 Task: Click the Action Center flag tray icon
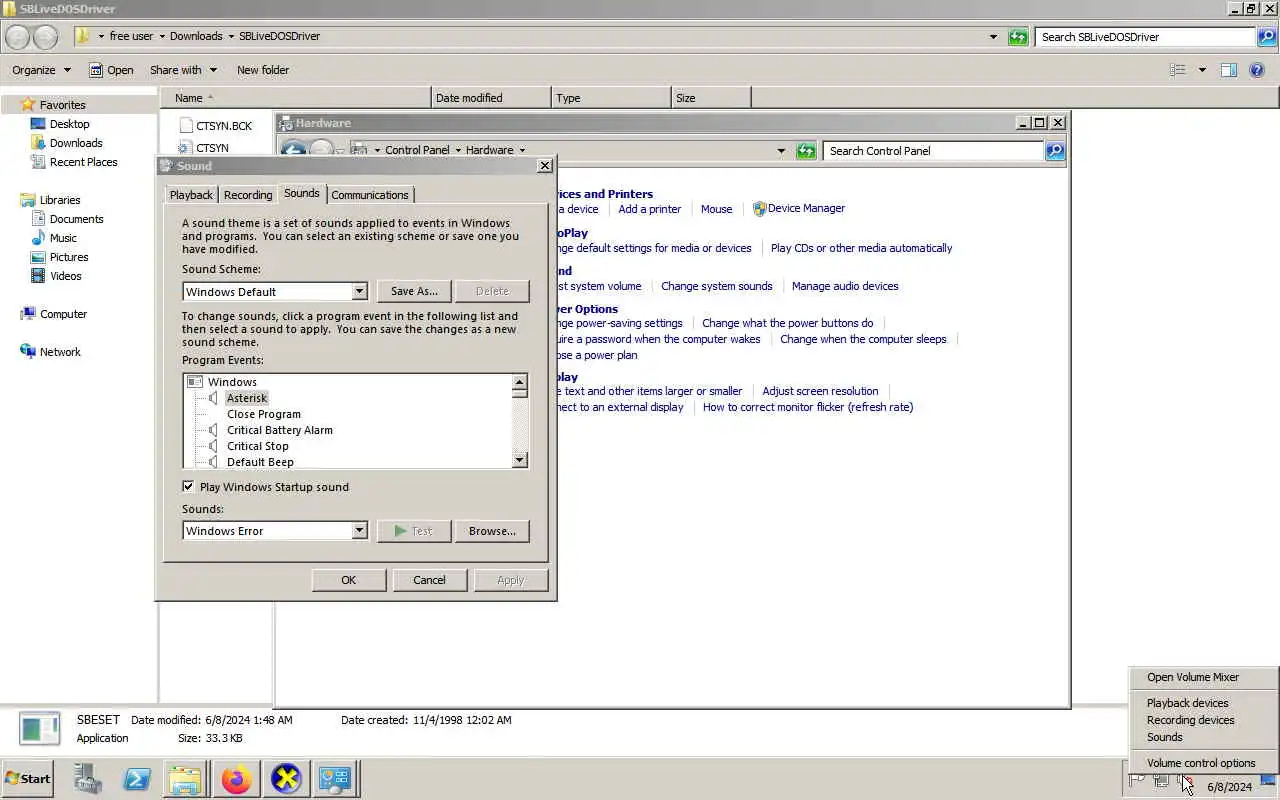pyautogui.click(x=1137, y=781)
